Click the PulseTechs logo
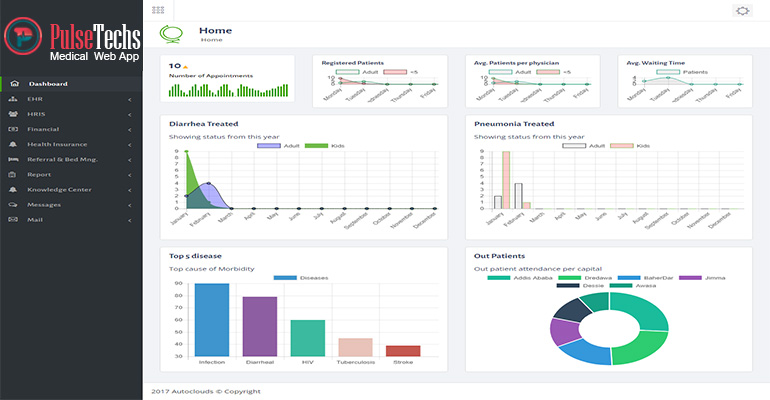This screenshot has height=400, width=770. pos(71,39)
